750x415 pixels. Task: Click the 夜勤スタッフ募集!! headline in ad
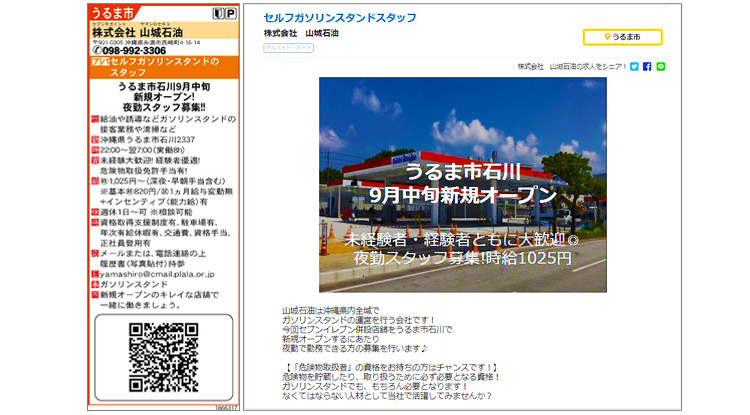164,107
